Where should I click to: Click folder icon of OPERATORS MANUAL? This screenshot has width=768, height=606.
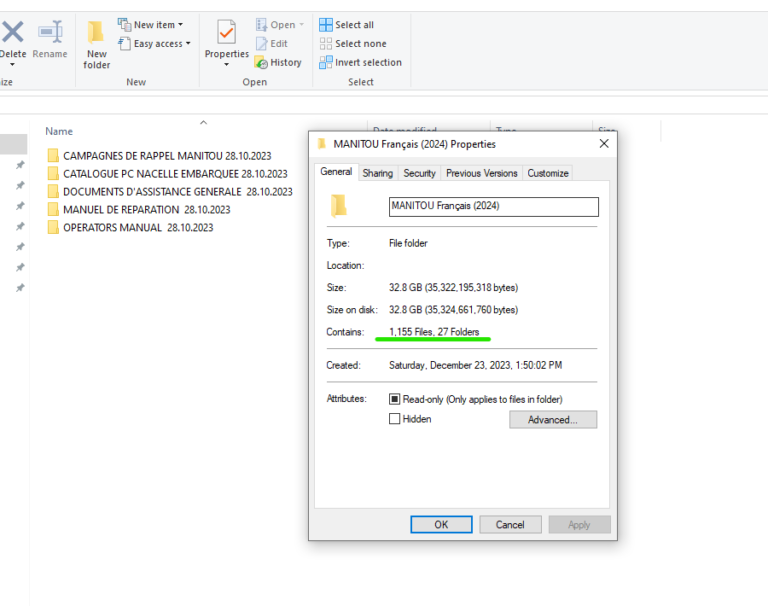pyautogui.click(x=53, y=227)
